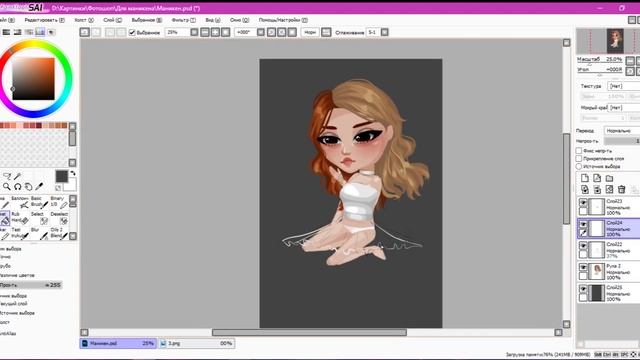Choose the Select pen tool
The width and height of the screenshot is (640, 360).
coord(40,218)
